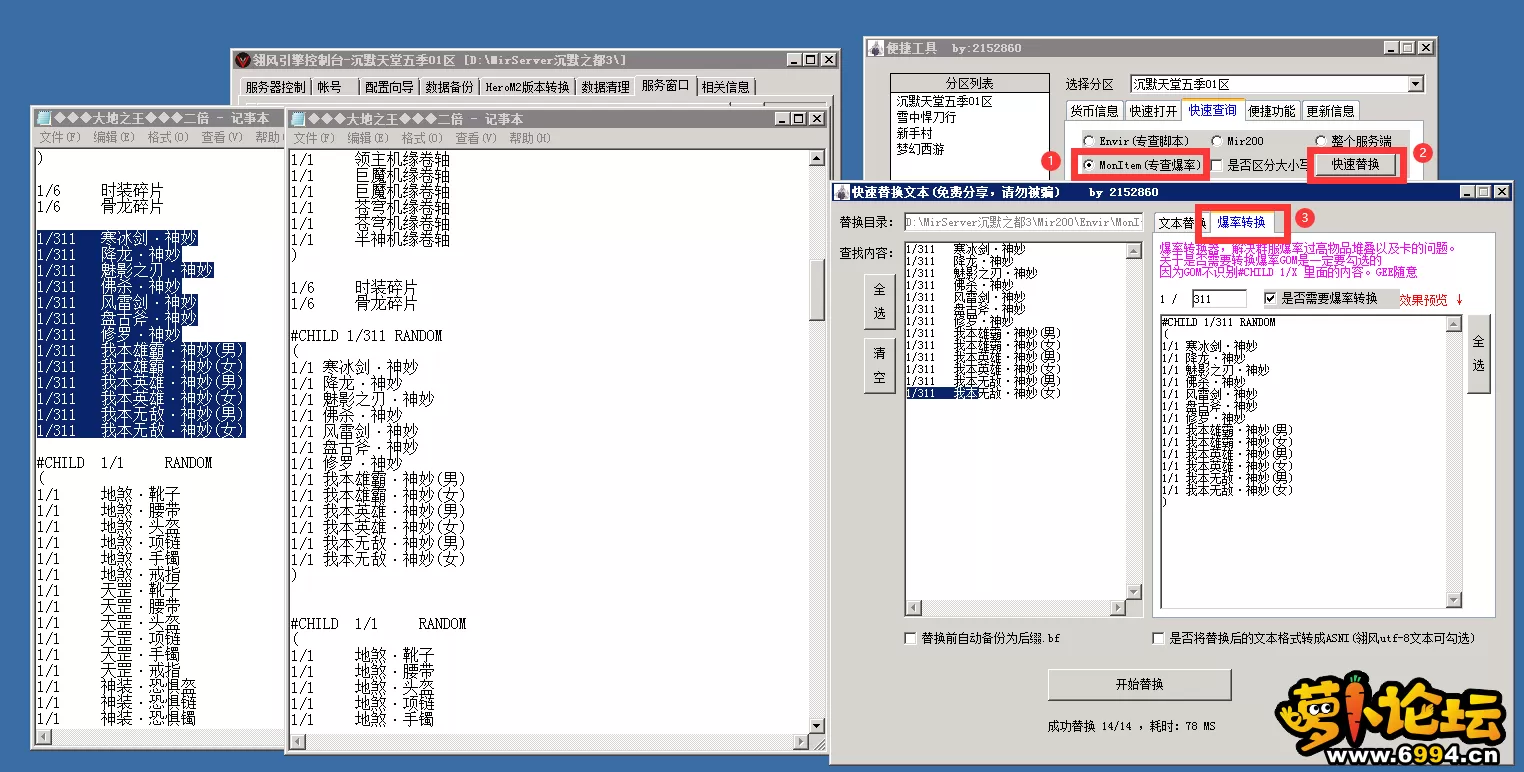Switch to the 文本替换 tab
Screen dimensions: 1524x772
click(x=1180, y=223)
